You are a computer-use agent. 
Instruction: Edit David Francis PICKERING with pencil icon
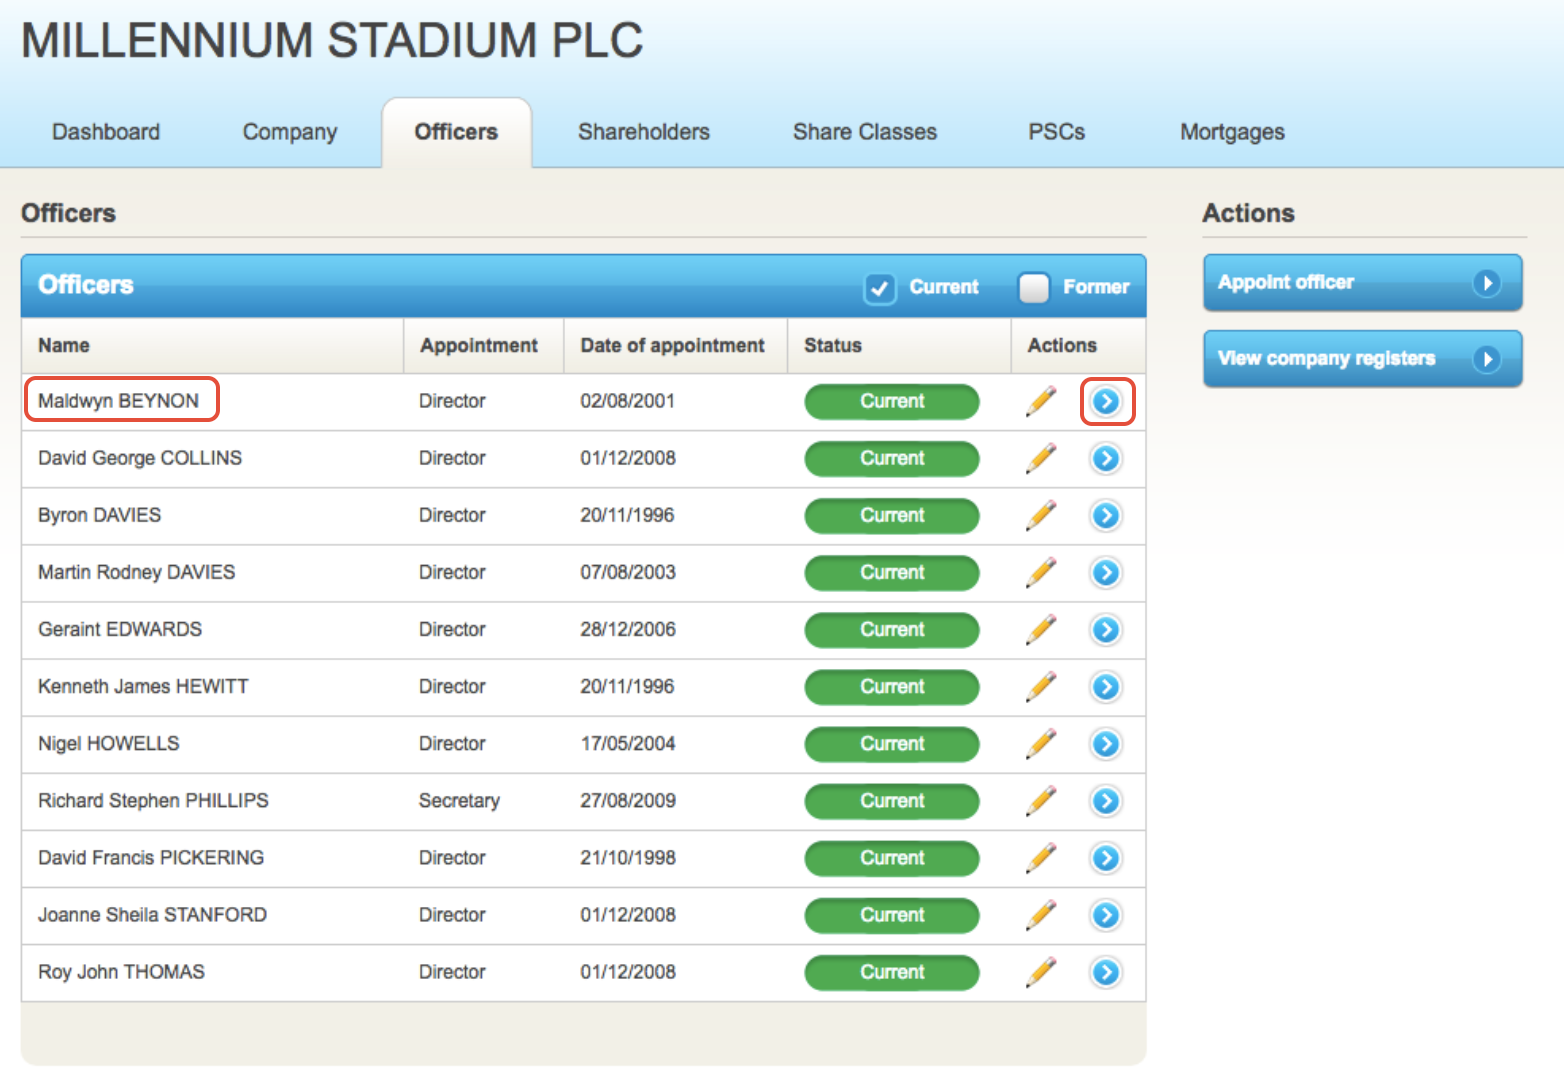pyautogui.click(x=1041, y=857)
